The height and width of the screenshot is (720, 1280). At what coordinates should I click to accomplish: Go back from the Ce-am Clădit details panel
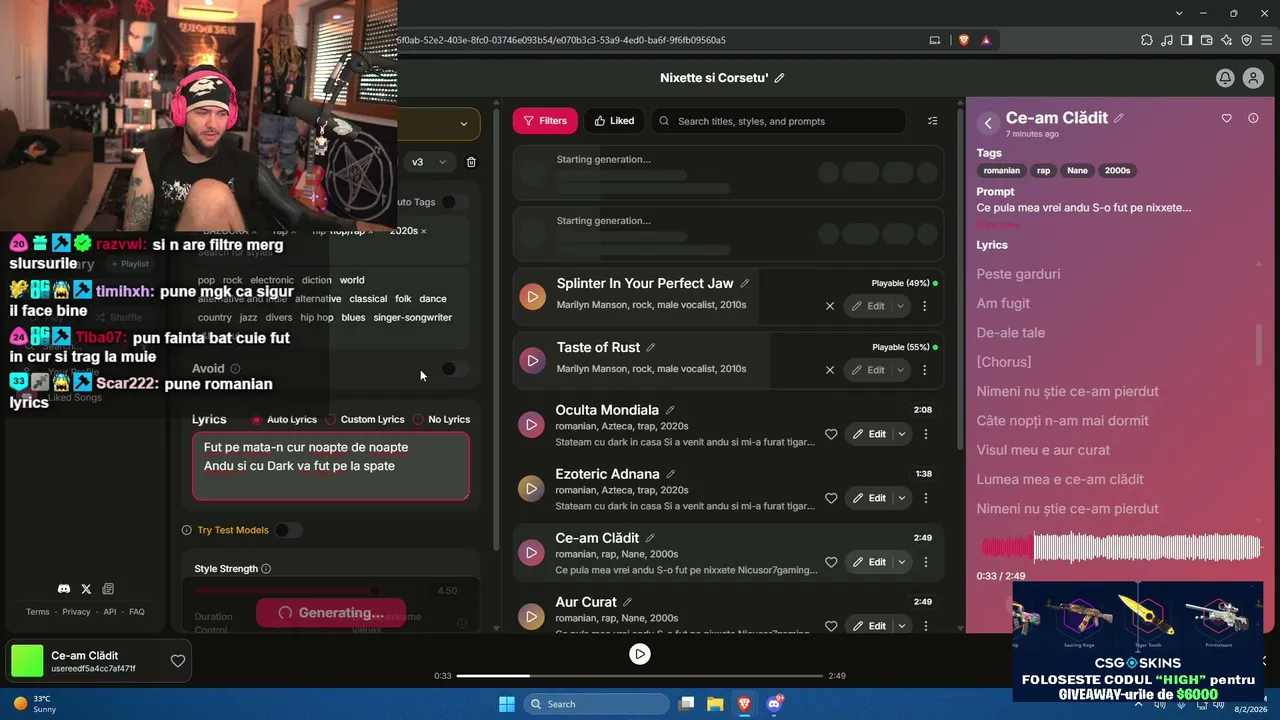point(988,123)
